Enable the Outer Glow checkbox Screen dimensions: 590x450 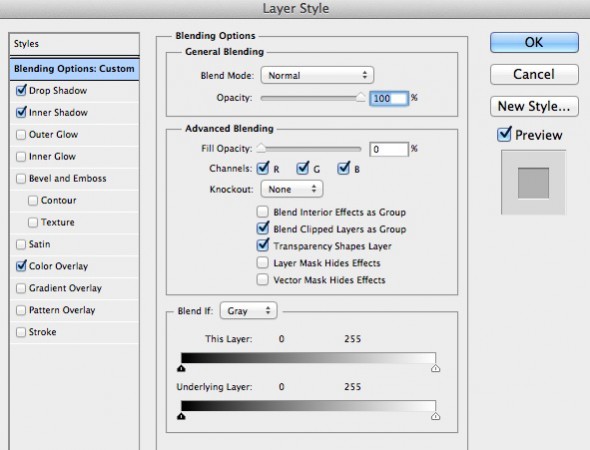(21, 135)
